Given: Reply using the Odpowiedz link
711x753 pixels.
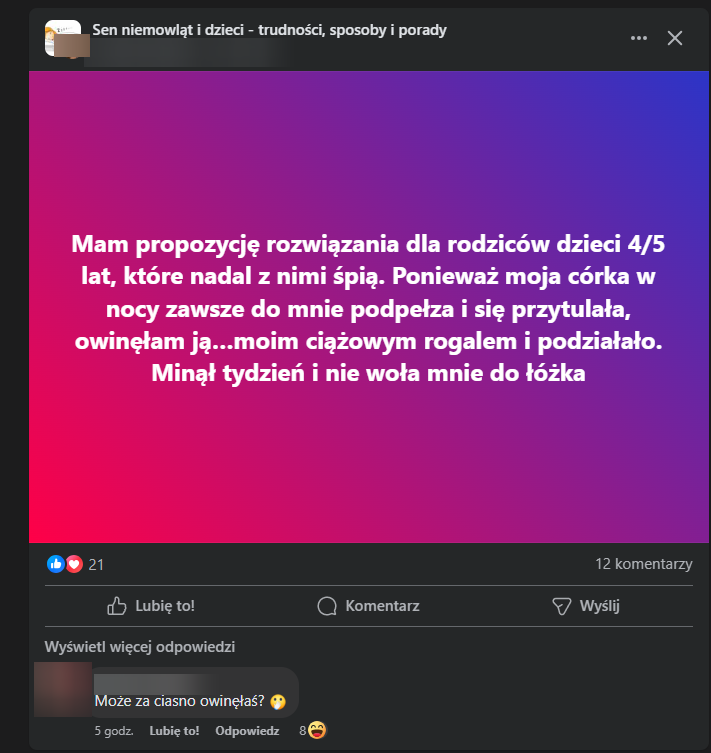Looking at the screenshot, I should 247,731.
